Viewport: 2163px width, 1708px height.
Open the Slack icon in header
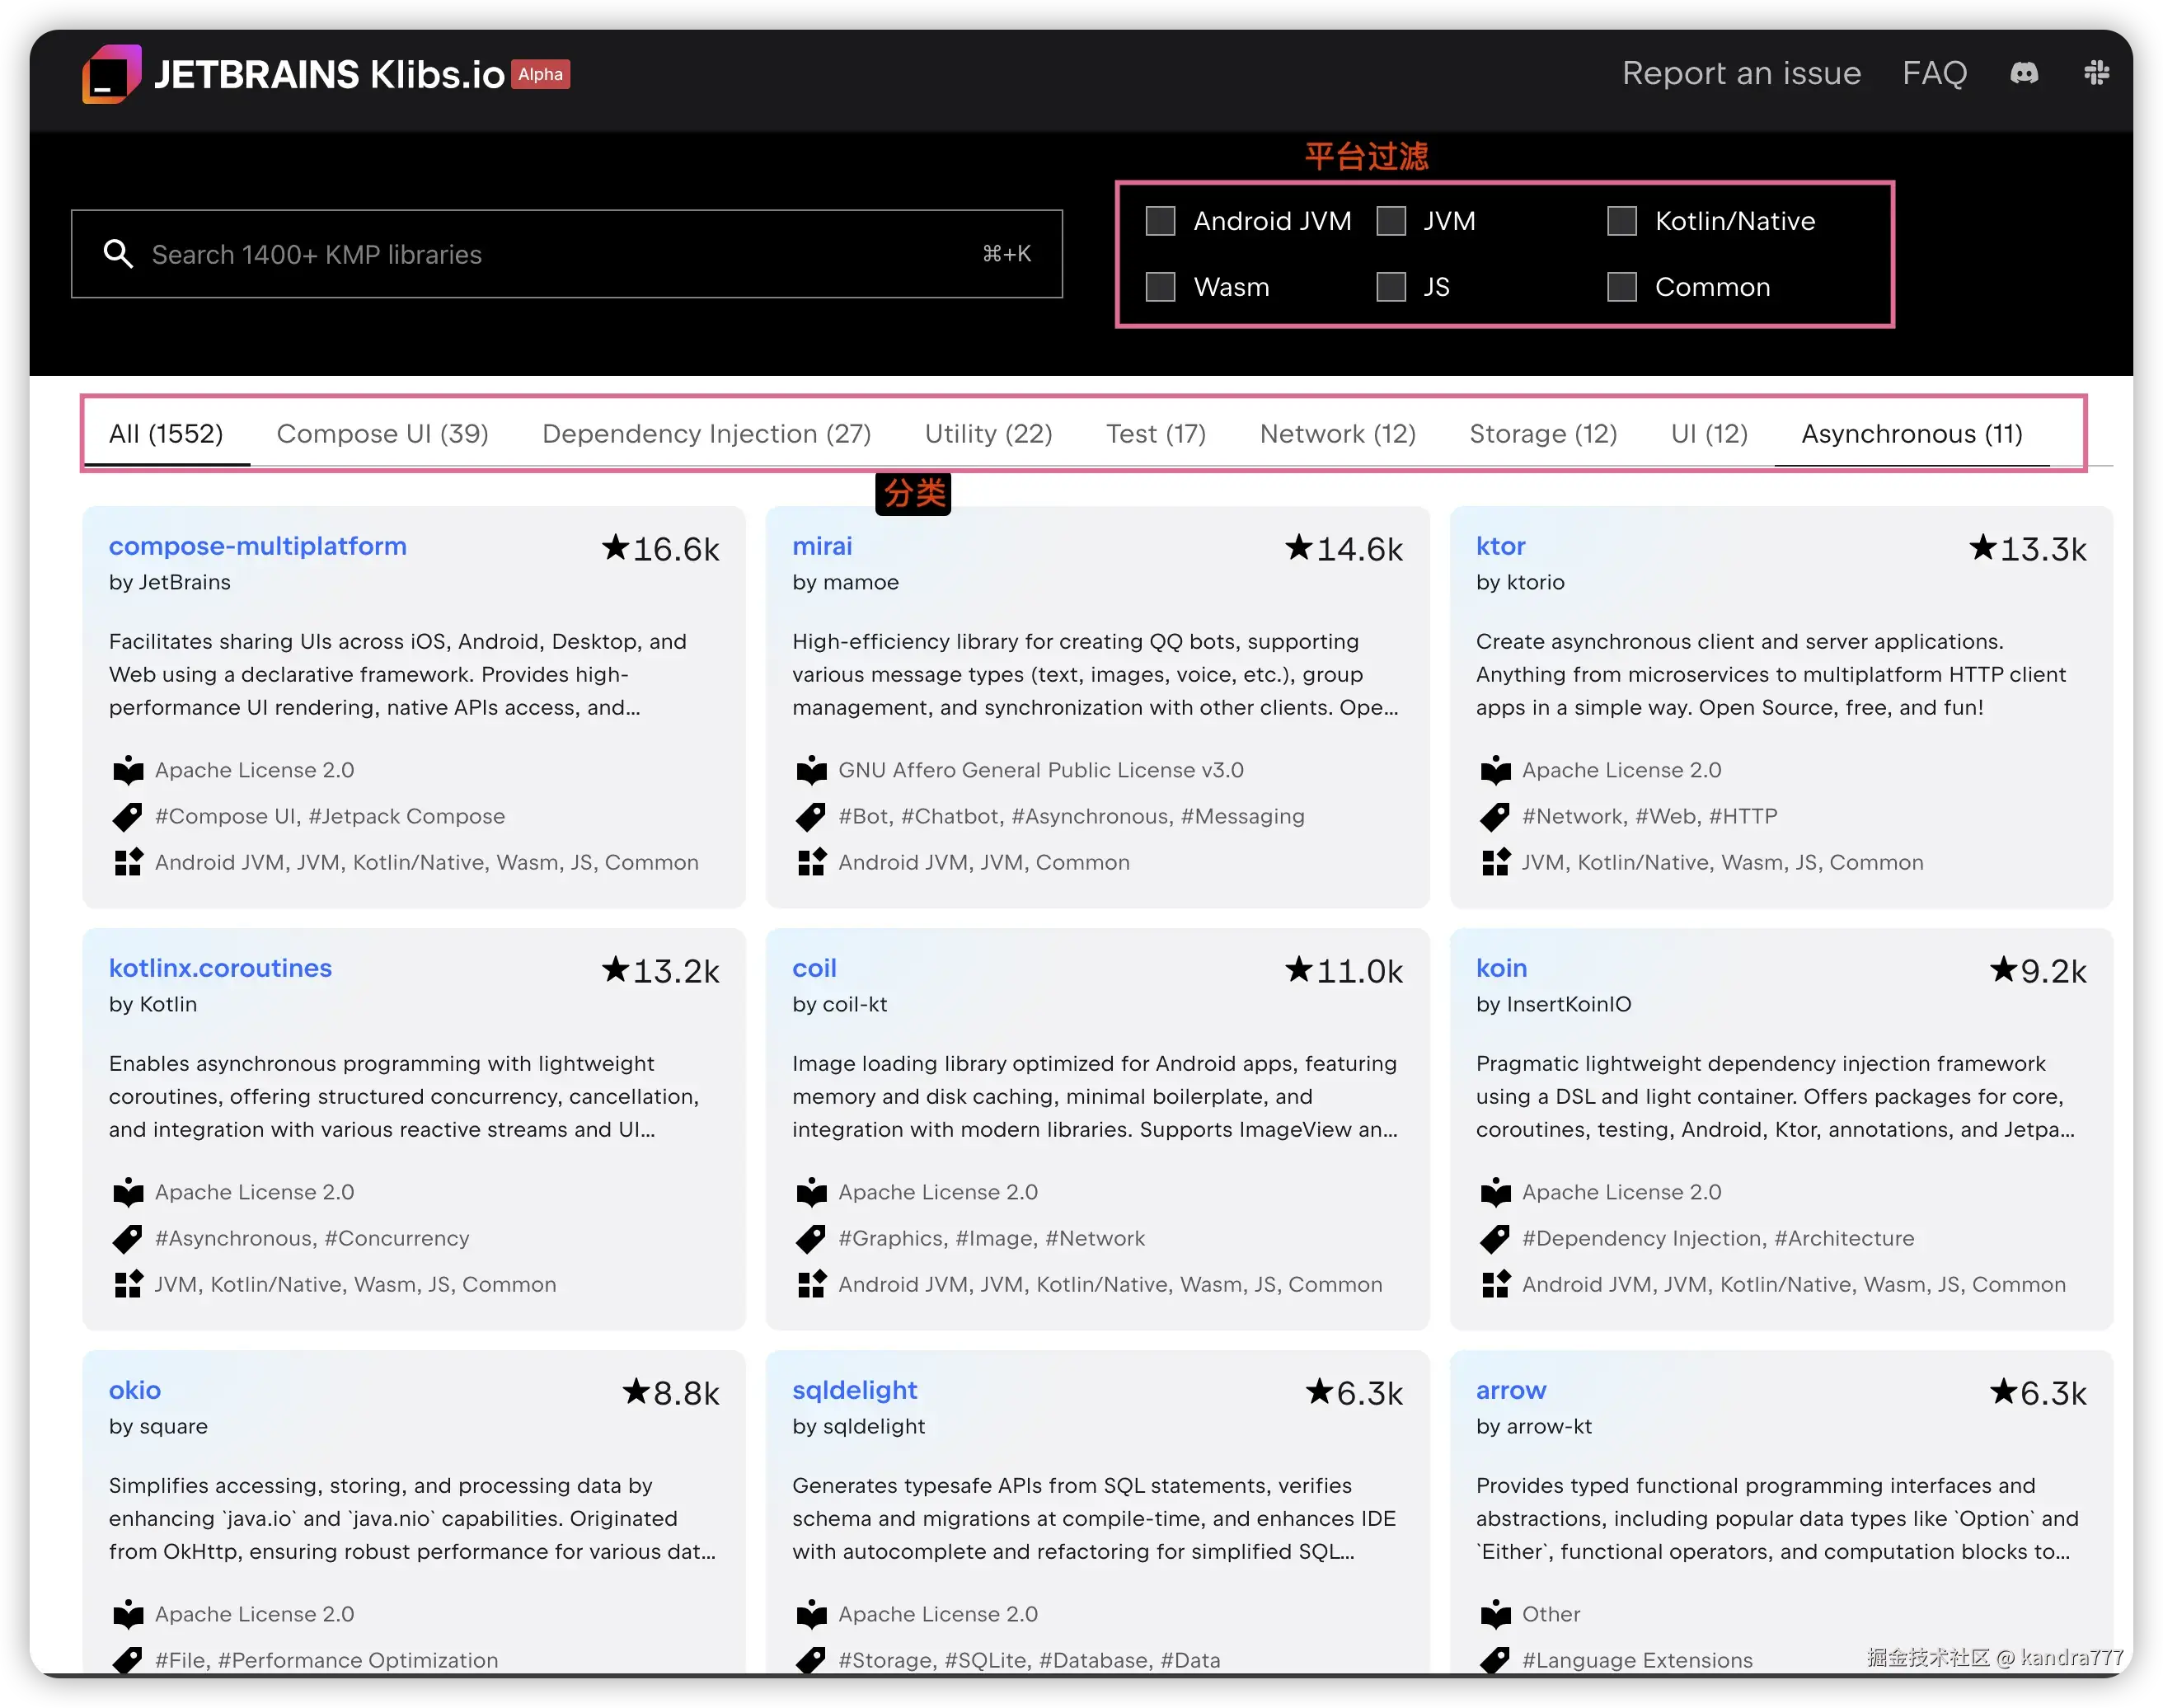[x=2096, y=73]
